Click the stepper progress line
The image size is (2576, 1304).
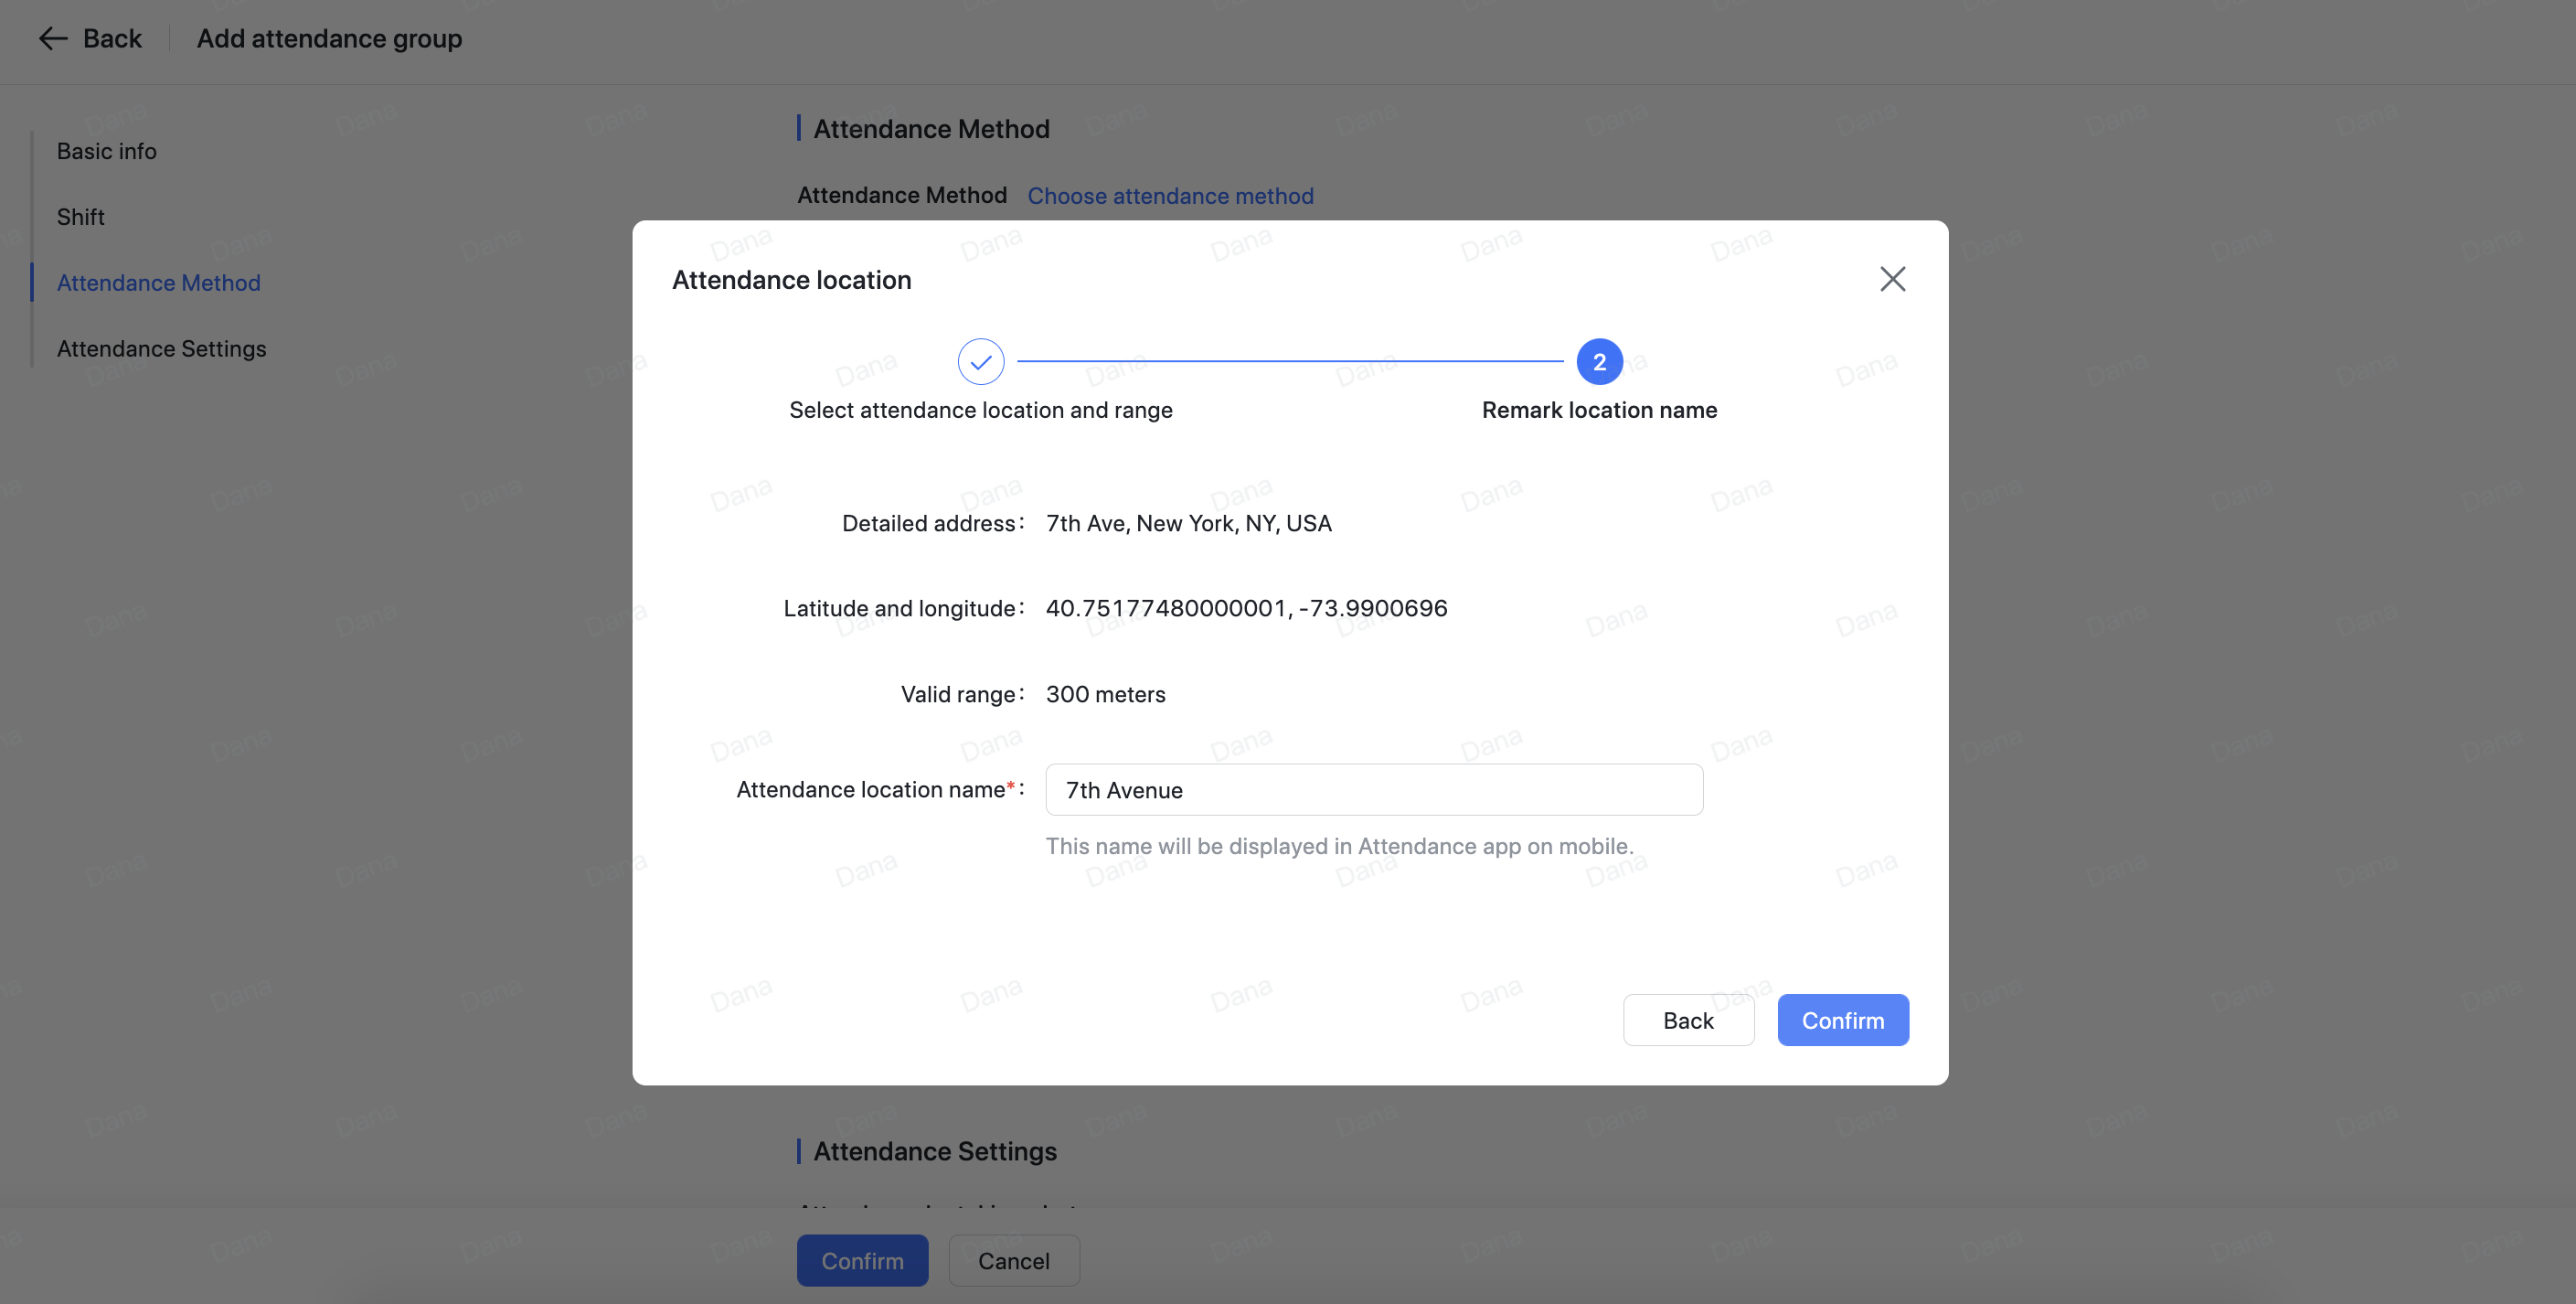click(1290, 361)
